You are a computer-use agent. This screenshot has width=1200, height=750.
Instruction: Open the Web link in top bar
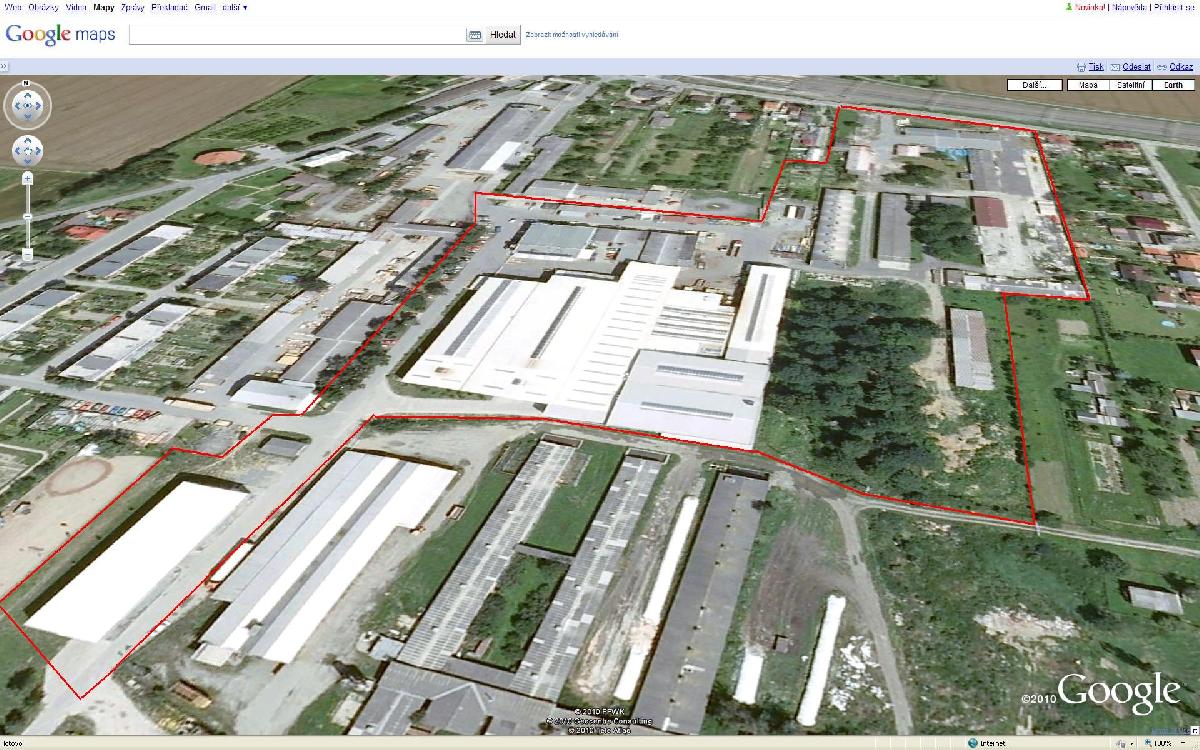pos(13,7)
